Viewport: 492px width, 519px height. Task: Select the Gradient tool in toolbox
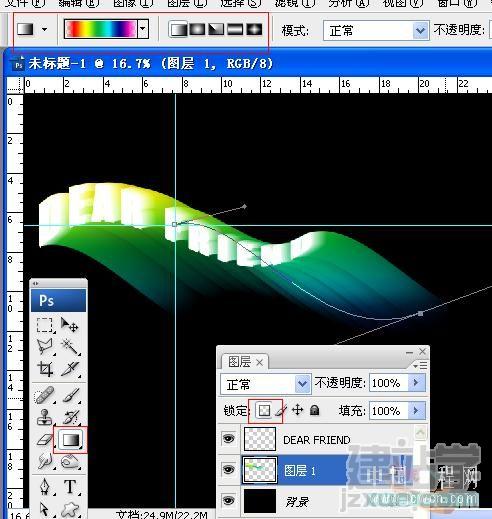[x=70, y=440]
